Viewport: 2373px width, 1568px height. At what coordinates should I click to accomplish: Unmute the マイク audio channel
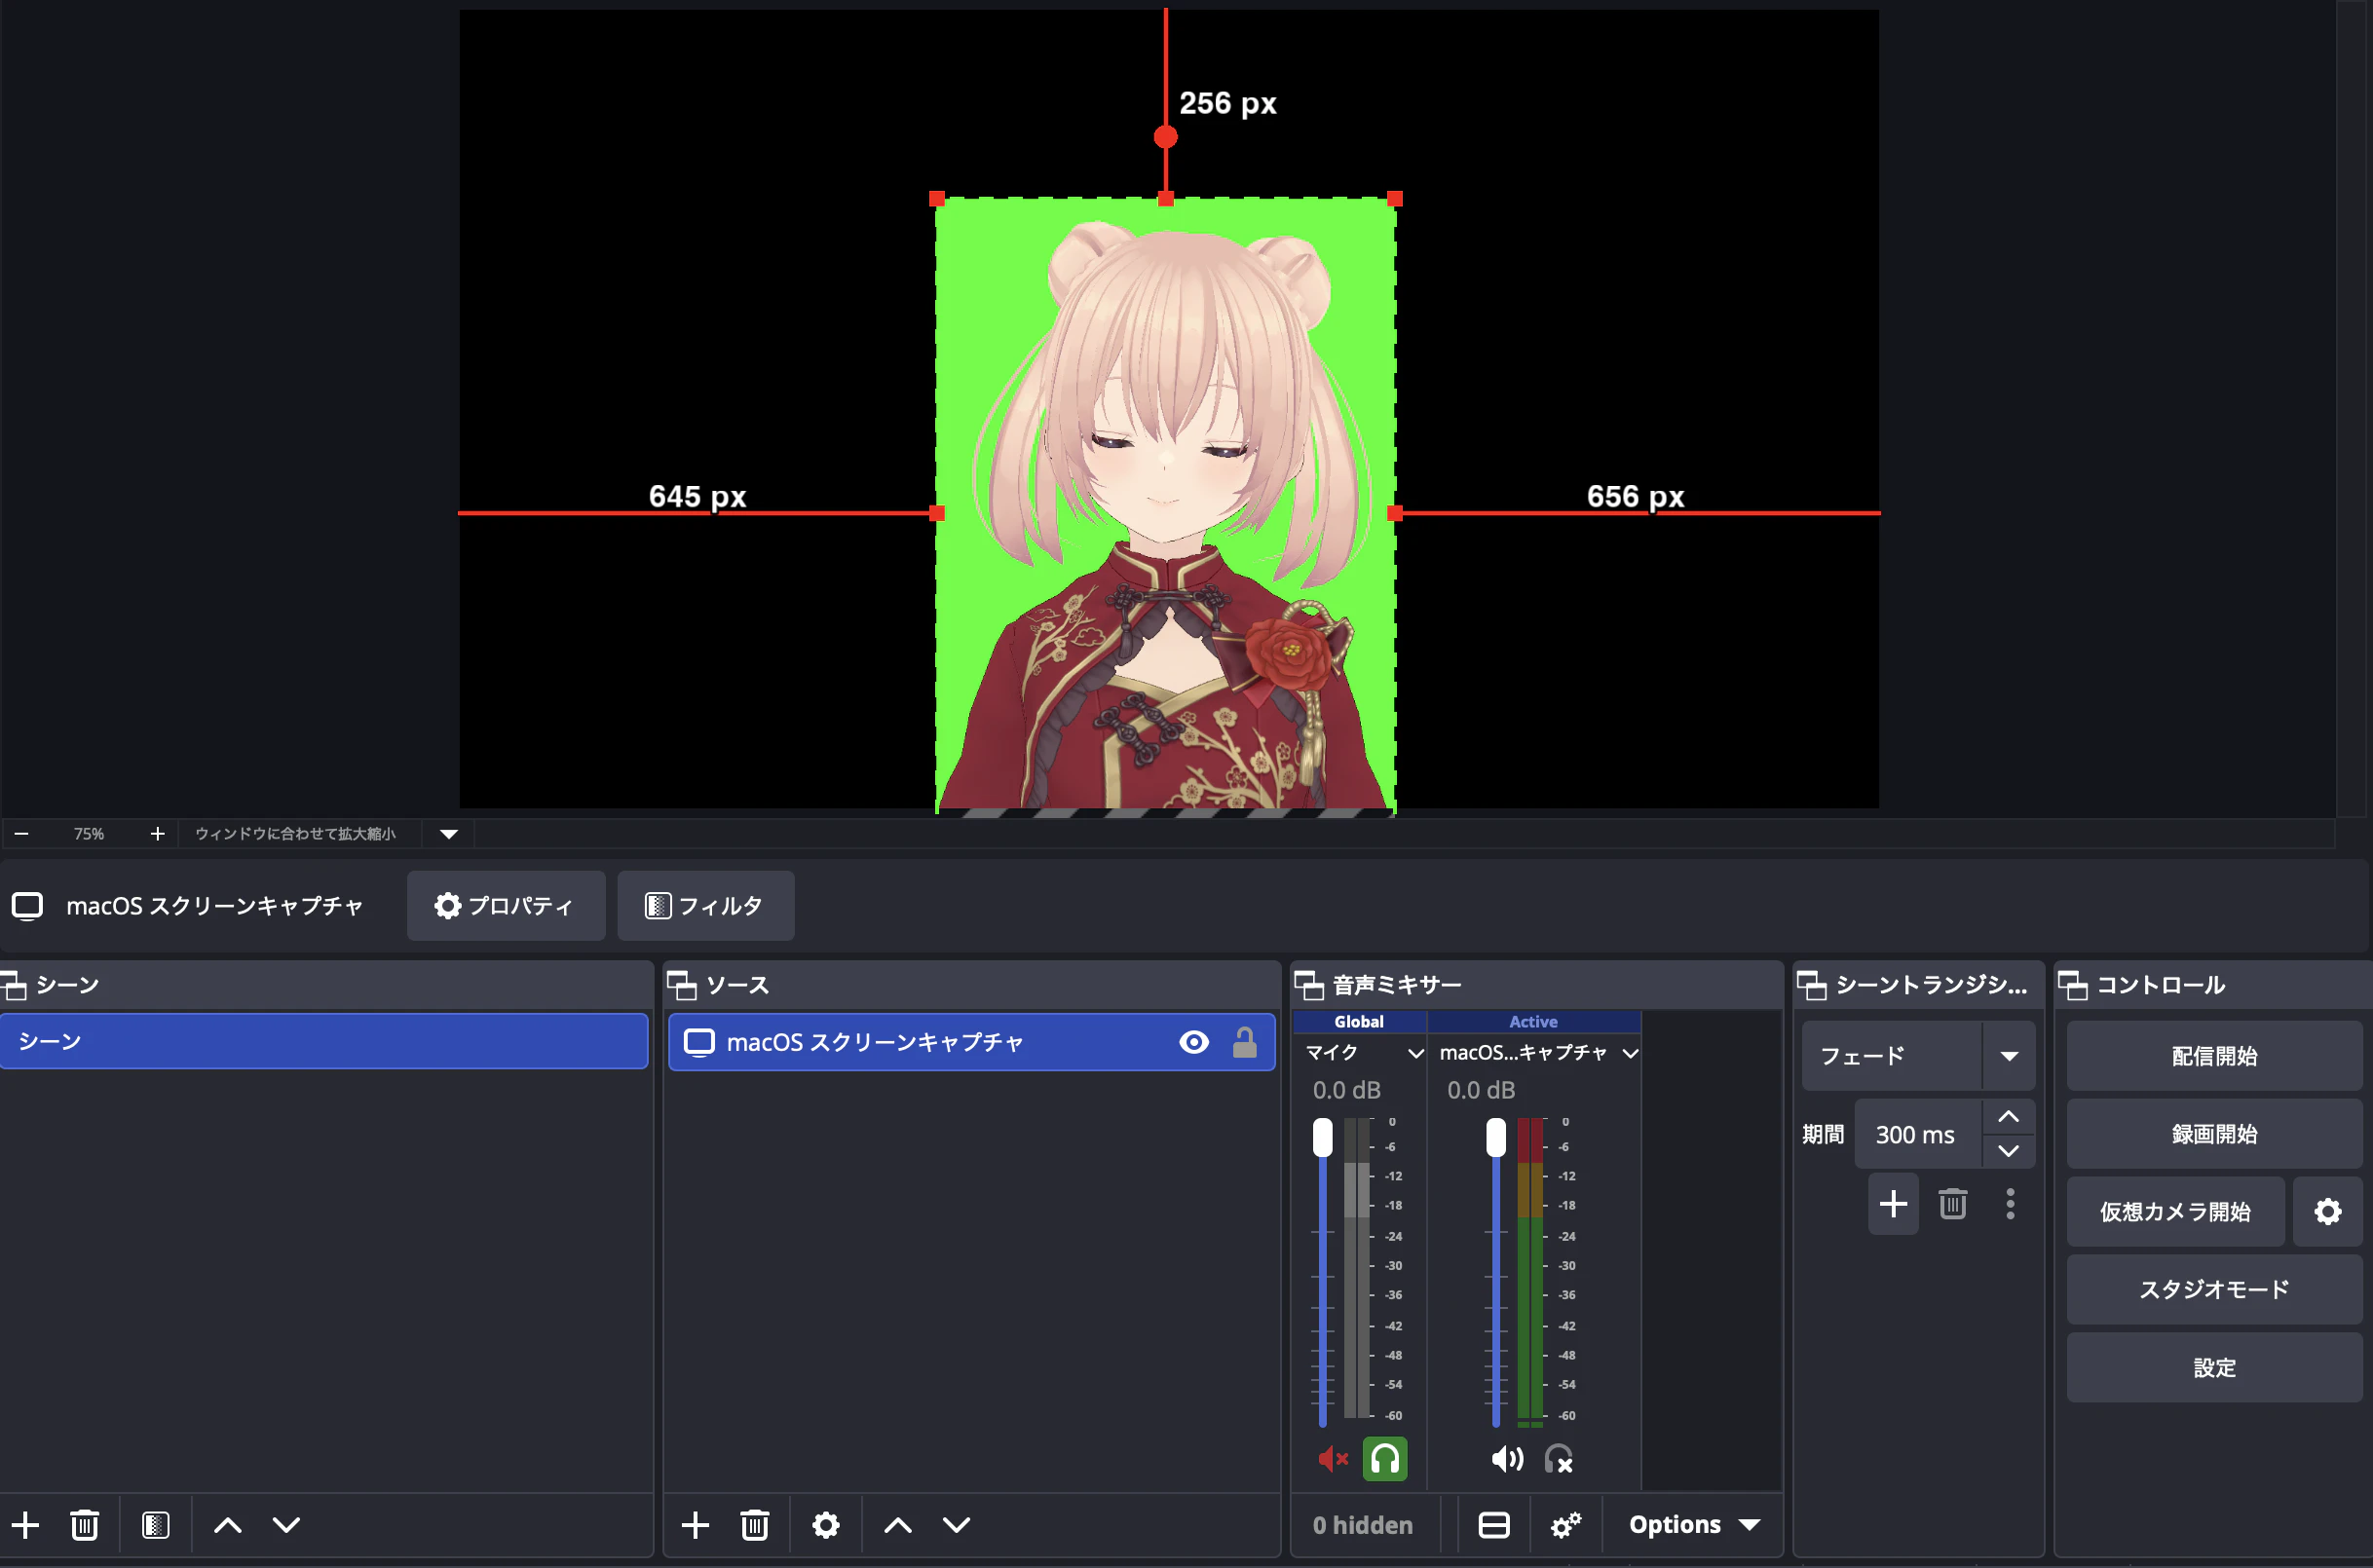[1333, 1459]
